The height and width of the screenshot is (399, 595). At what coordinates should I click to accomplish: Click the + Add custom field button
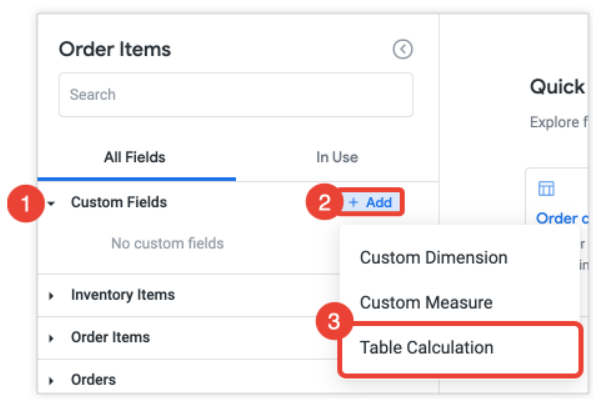point(370,202)
